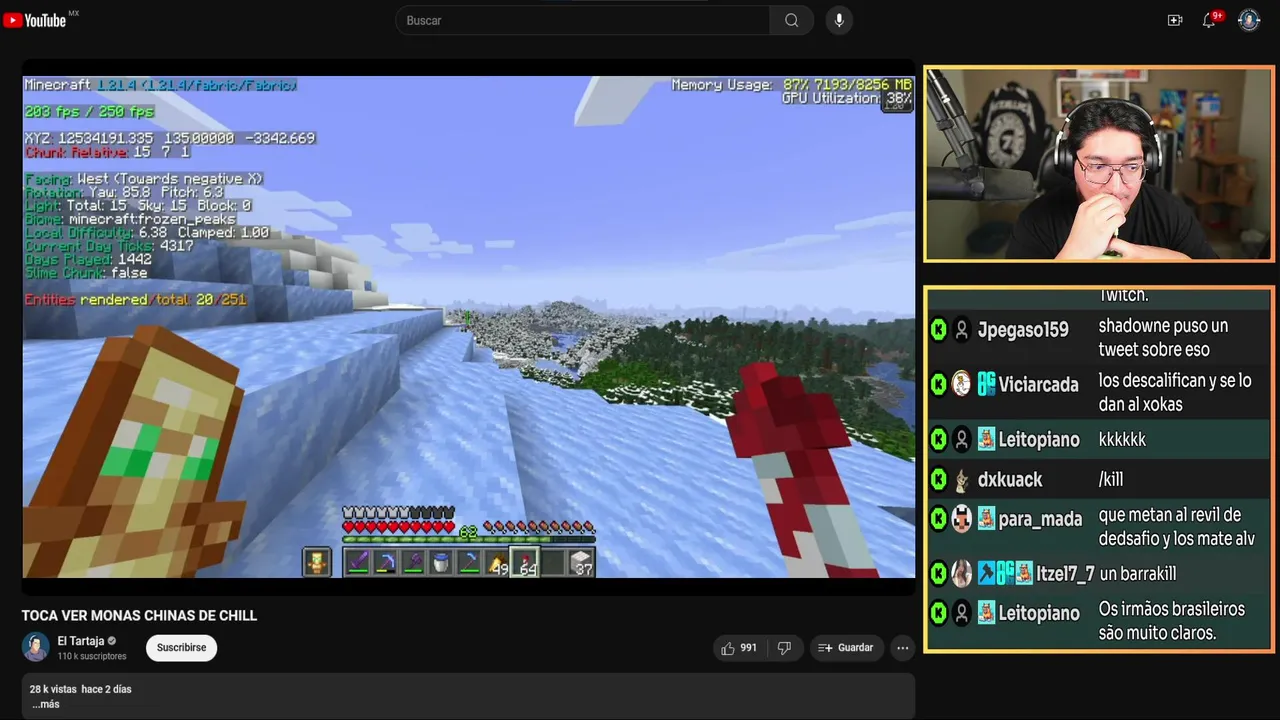1280x720 pixels.
Task: Click the Biome frozen_peaks debug line
Action: click(x=130, y=219)
